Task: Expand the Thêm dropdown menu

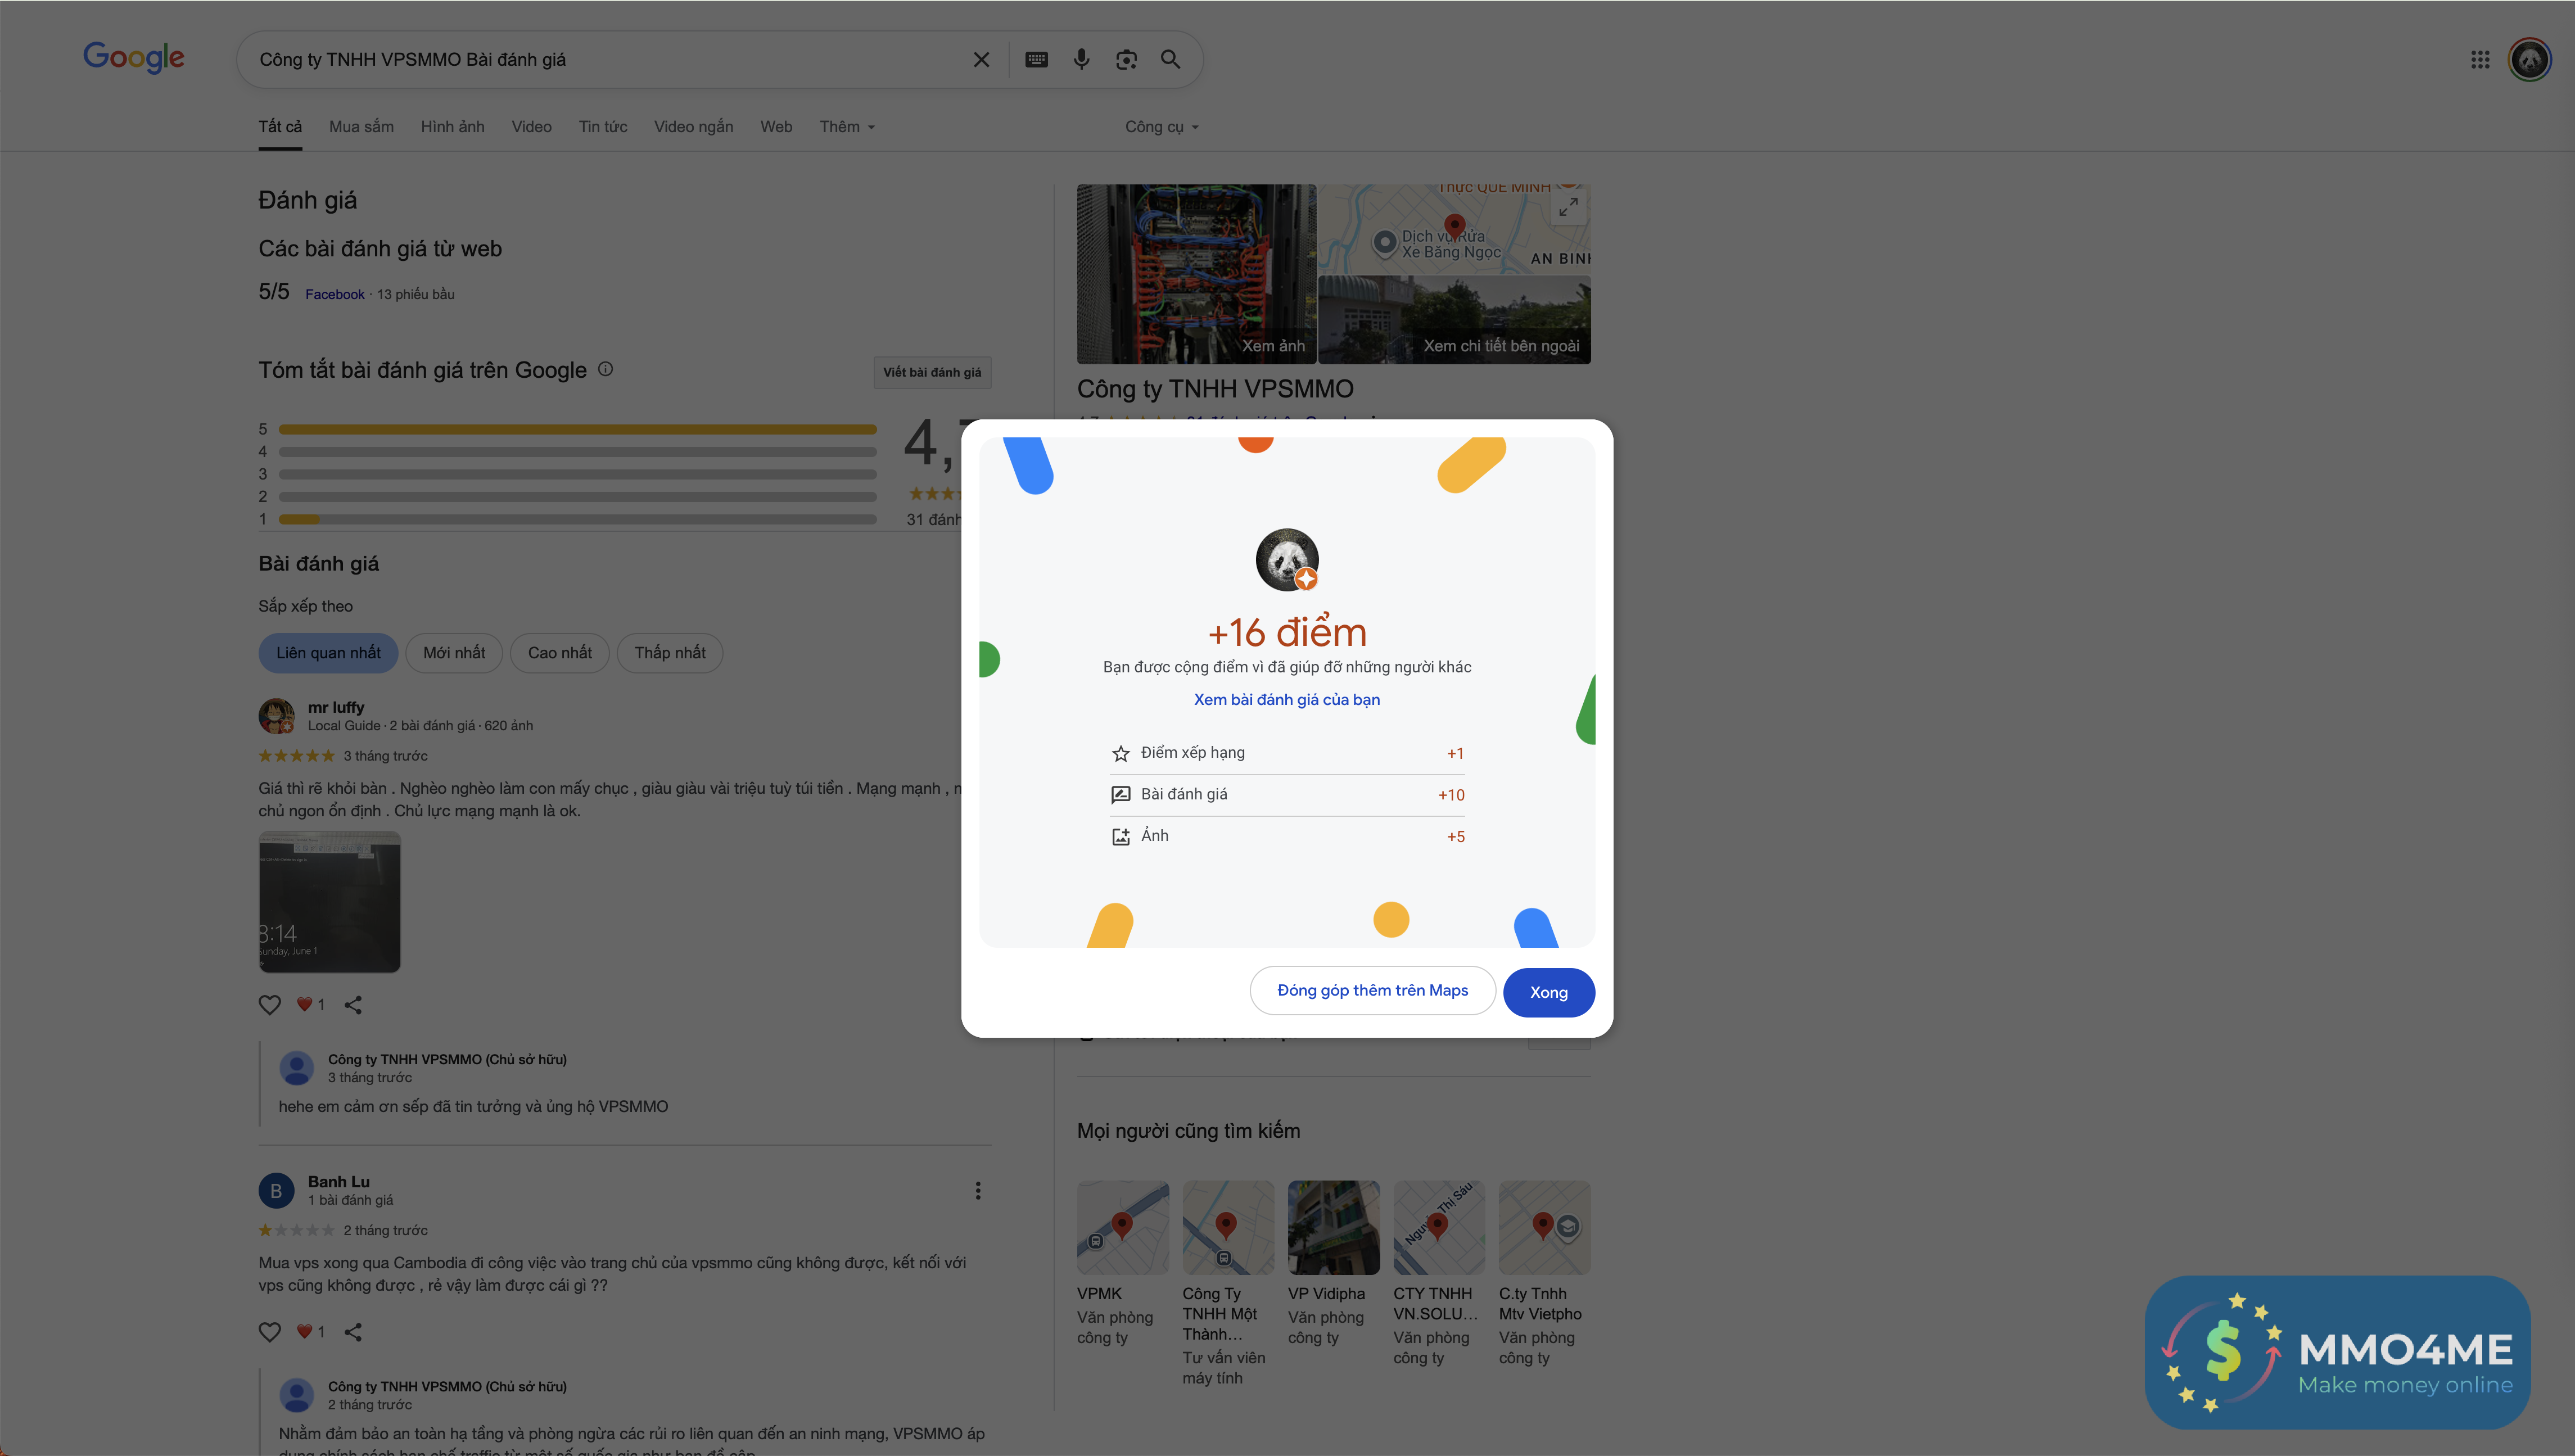Action: (x=847, y=127)
